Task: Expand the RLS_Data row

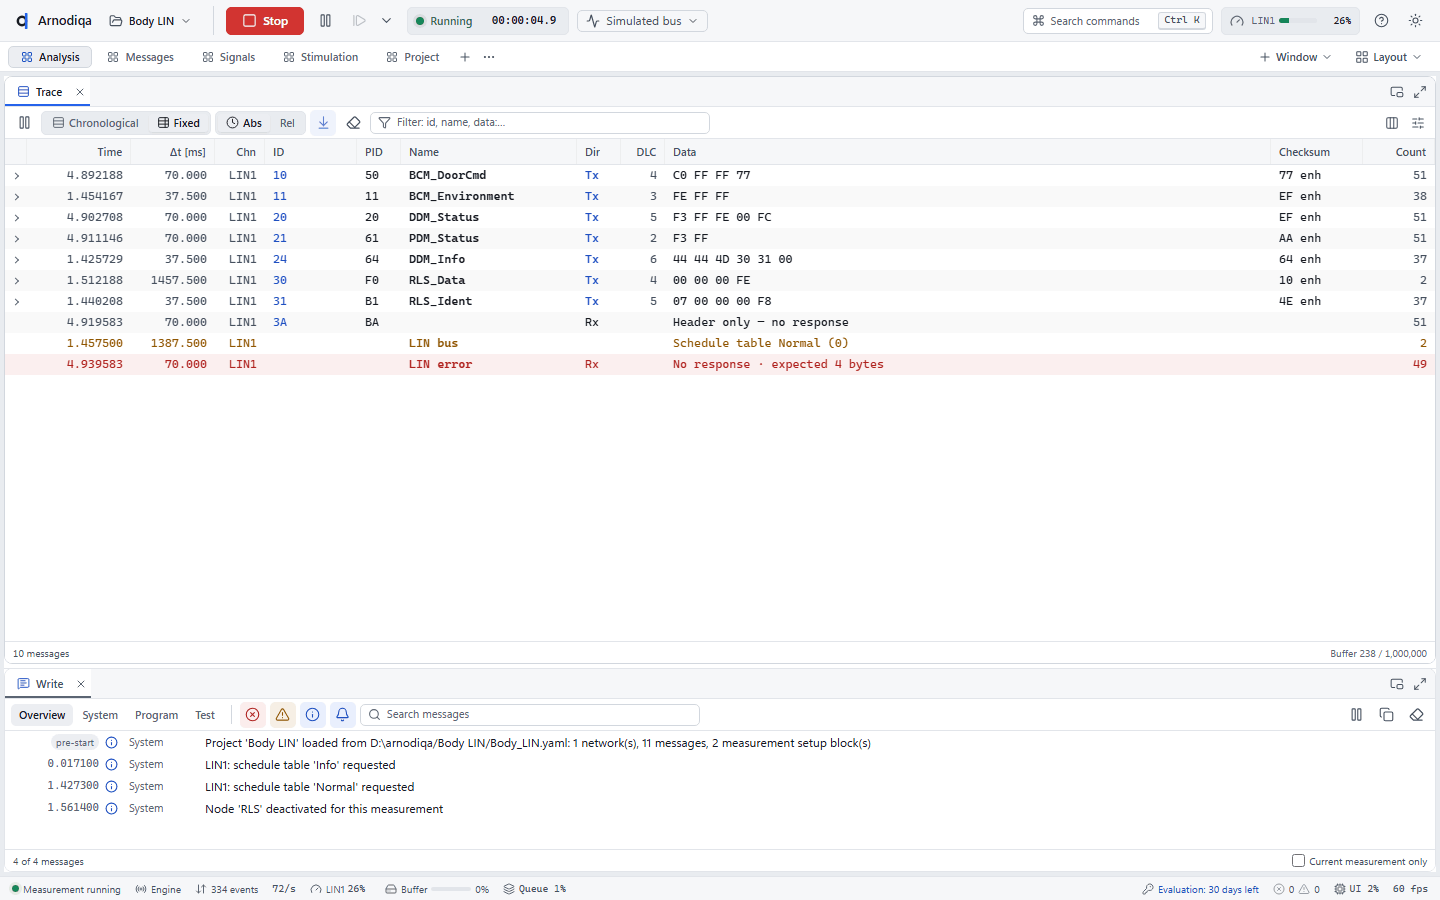Action: [x=17, y=280]
